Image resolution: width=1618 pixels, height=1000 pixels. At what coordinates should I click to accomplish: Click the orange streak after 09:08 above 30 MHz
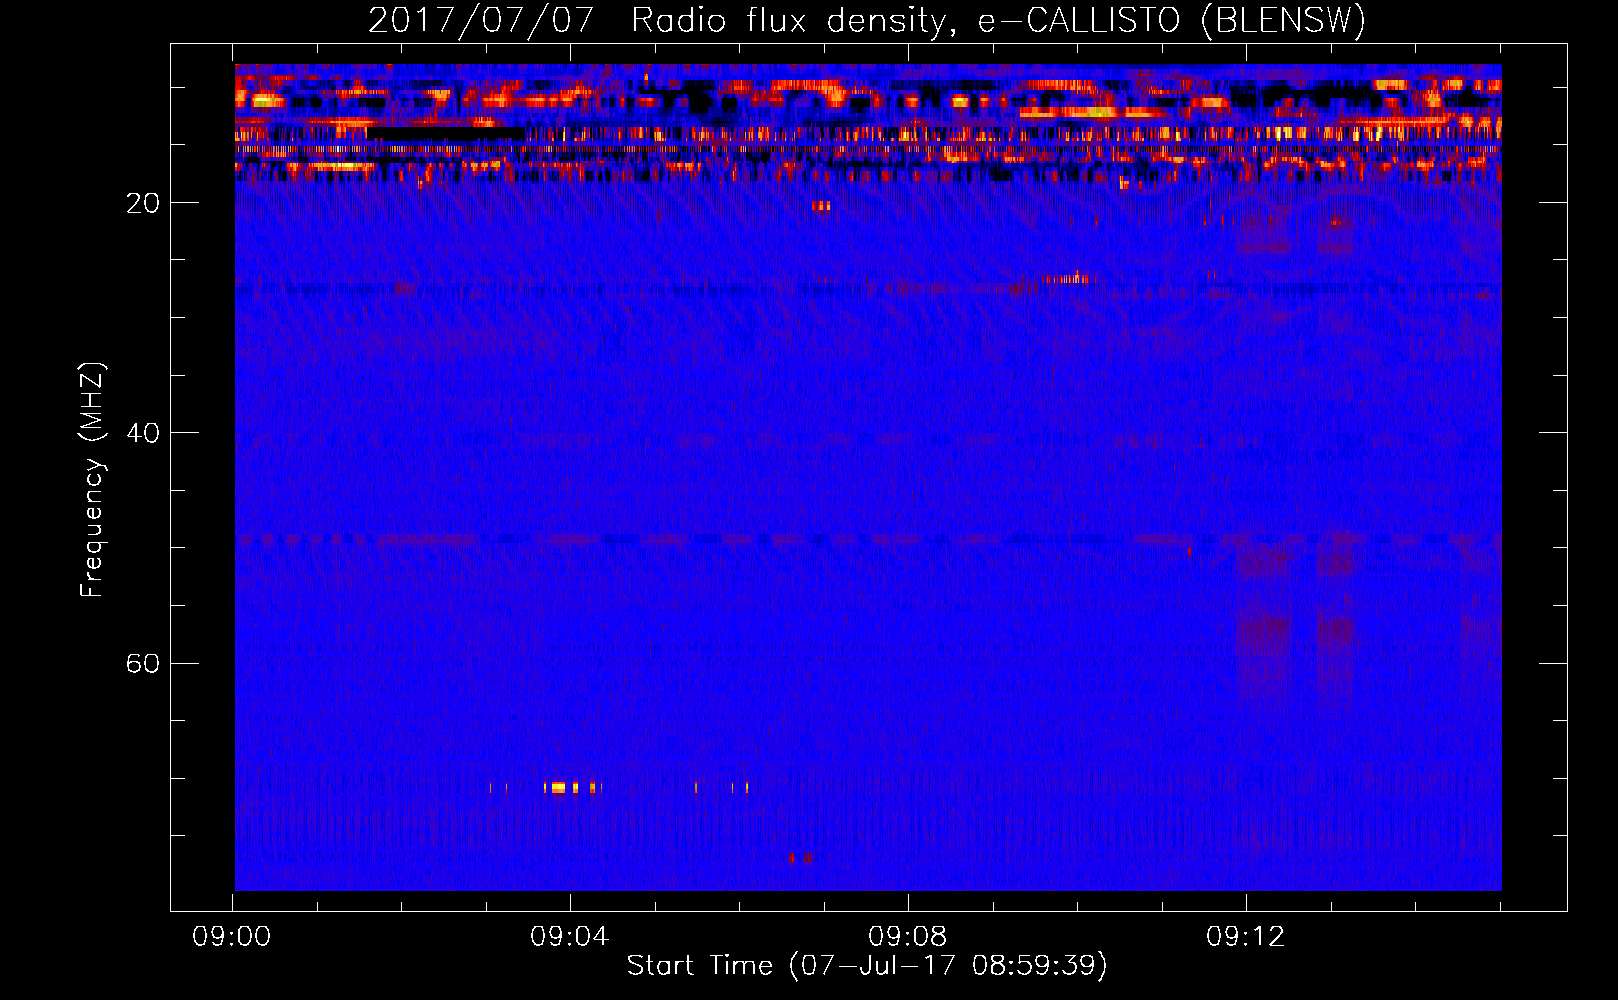pos(1066,279)
